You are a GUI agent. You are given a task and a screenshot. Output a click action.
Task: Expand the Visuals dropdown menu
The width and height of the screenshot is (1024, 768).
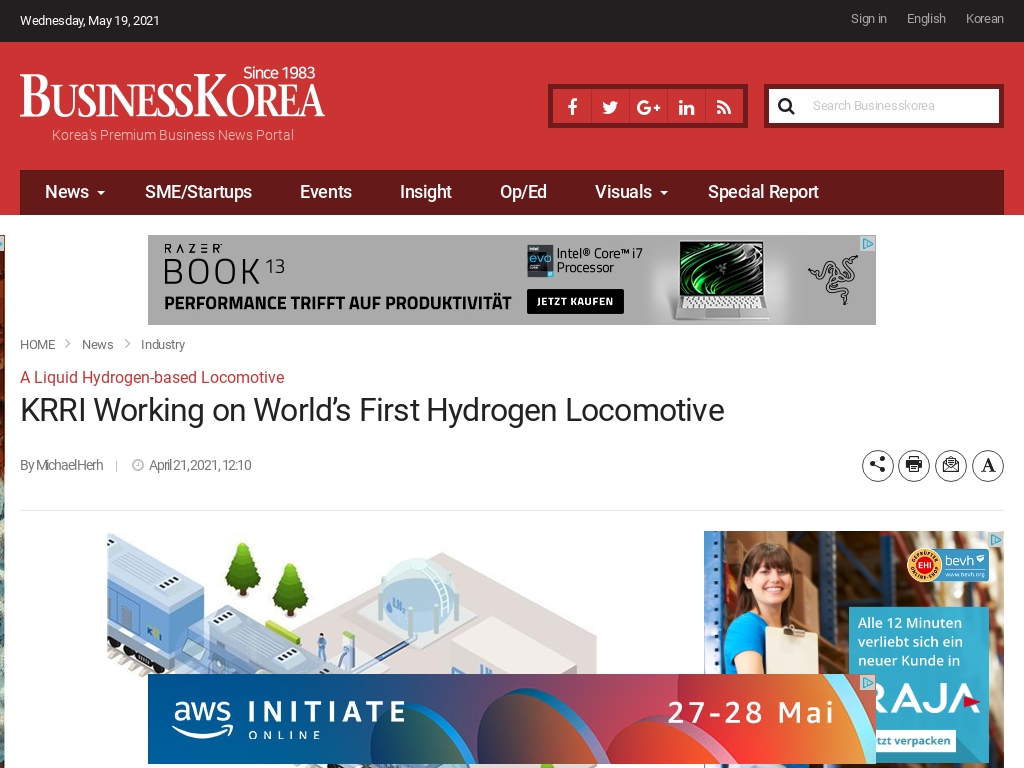point(631,192)
